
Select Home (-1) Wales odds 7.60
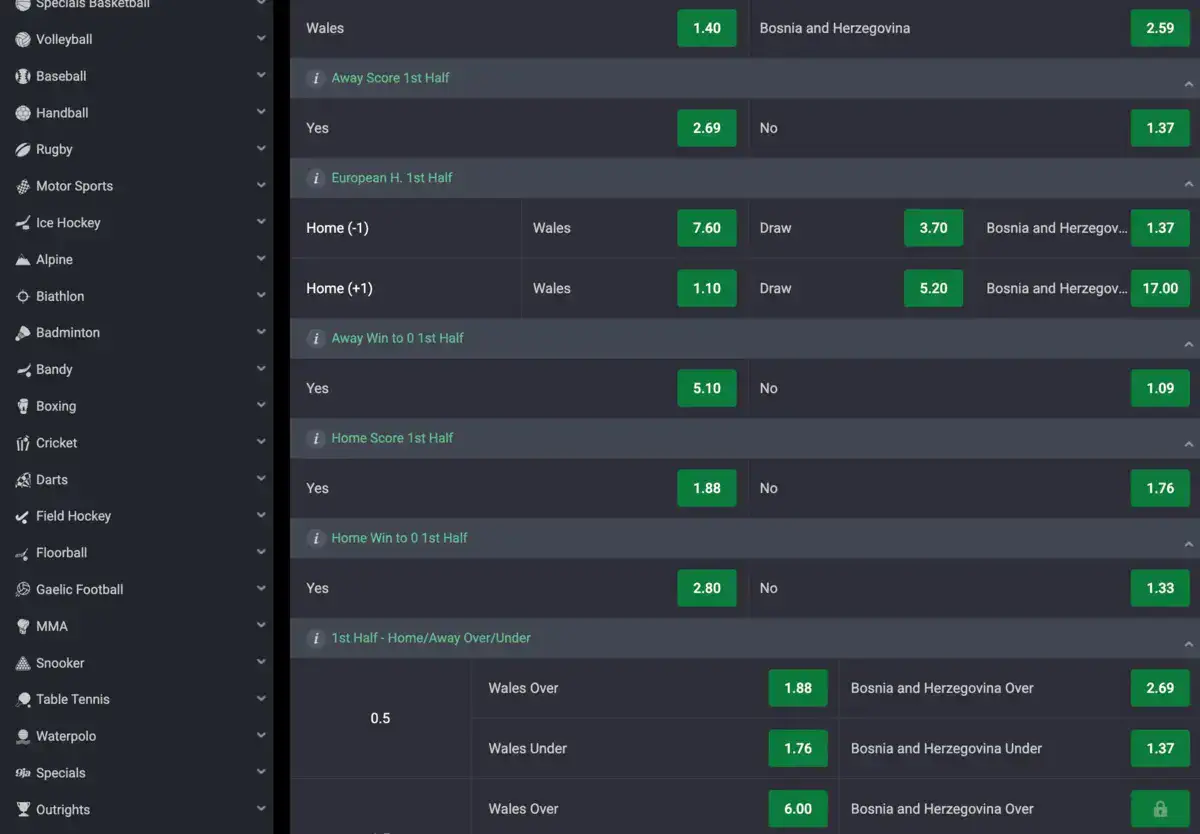pyautogui.click(x=707, y=228)
